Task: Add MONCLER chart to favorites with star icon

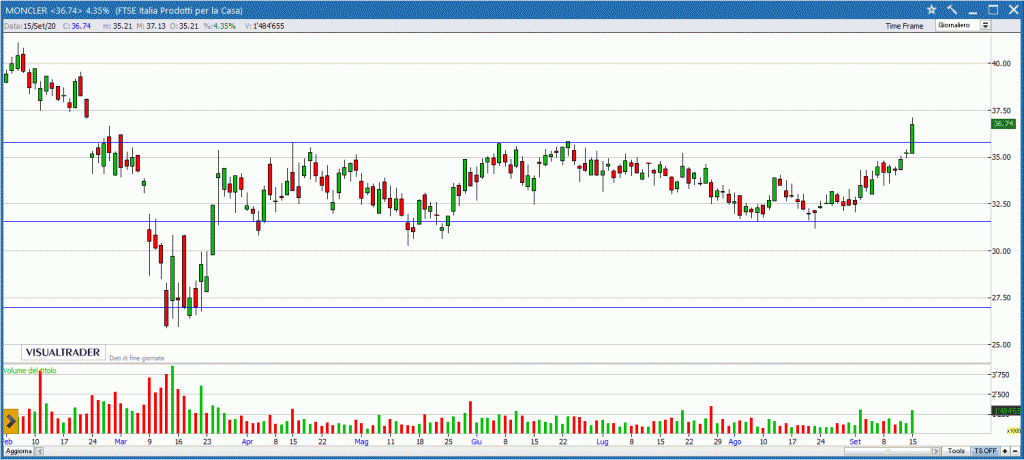Action: [x=932, y=9]
